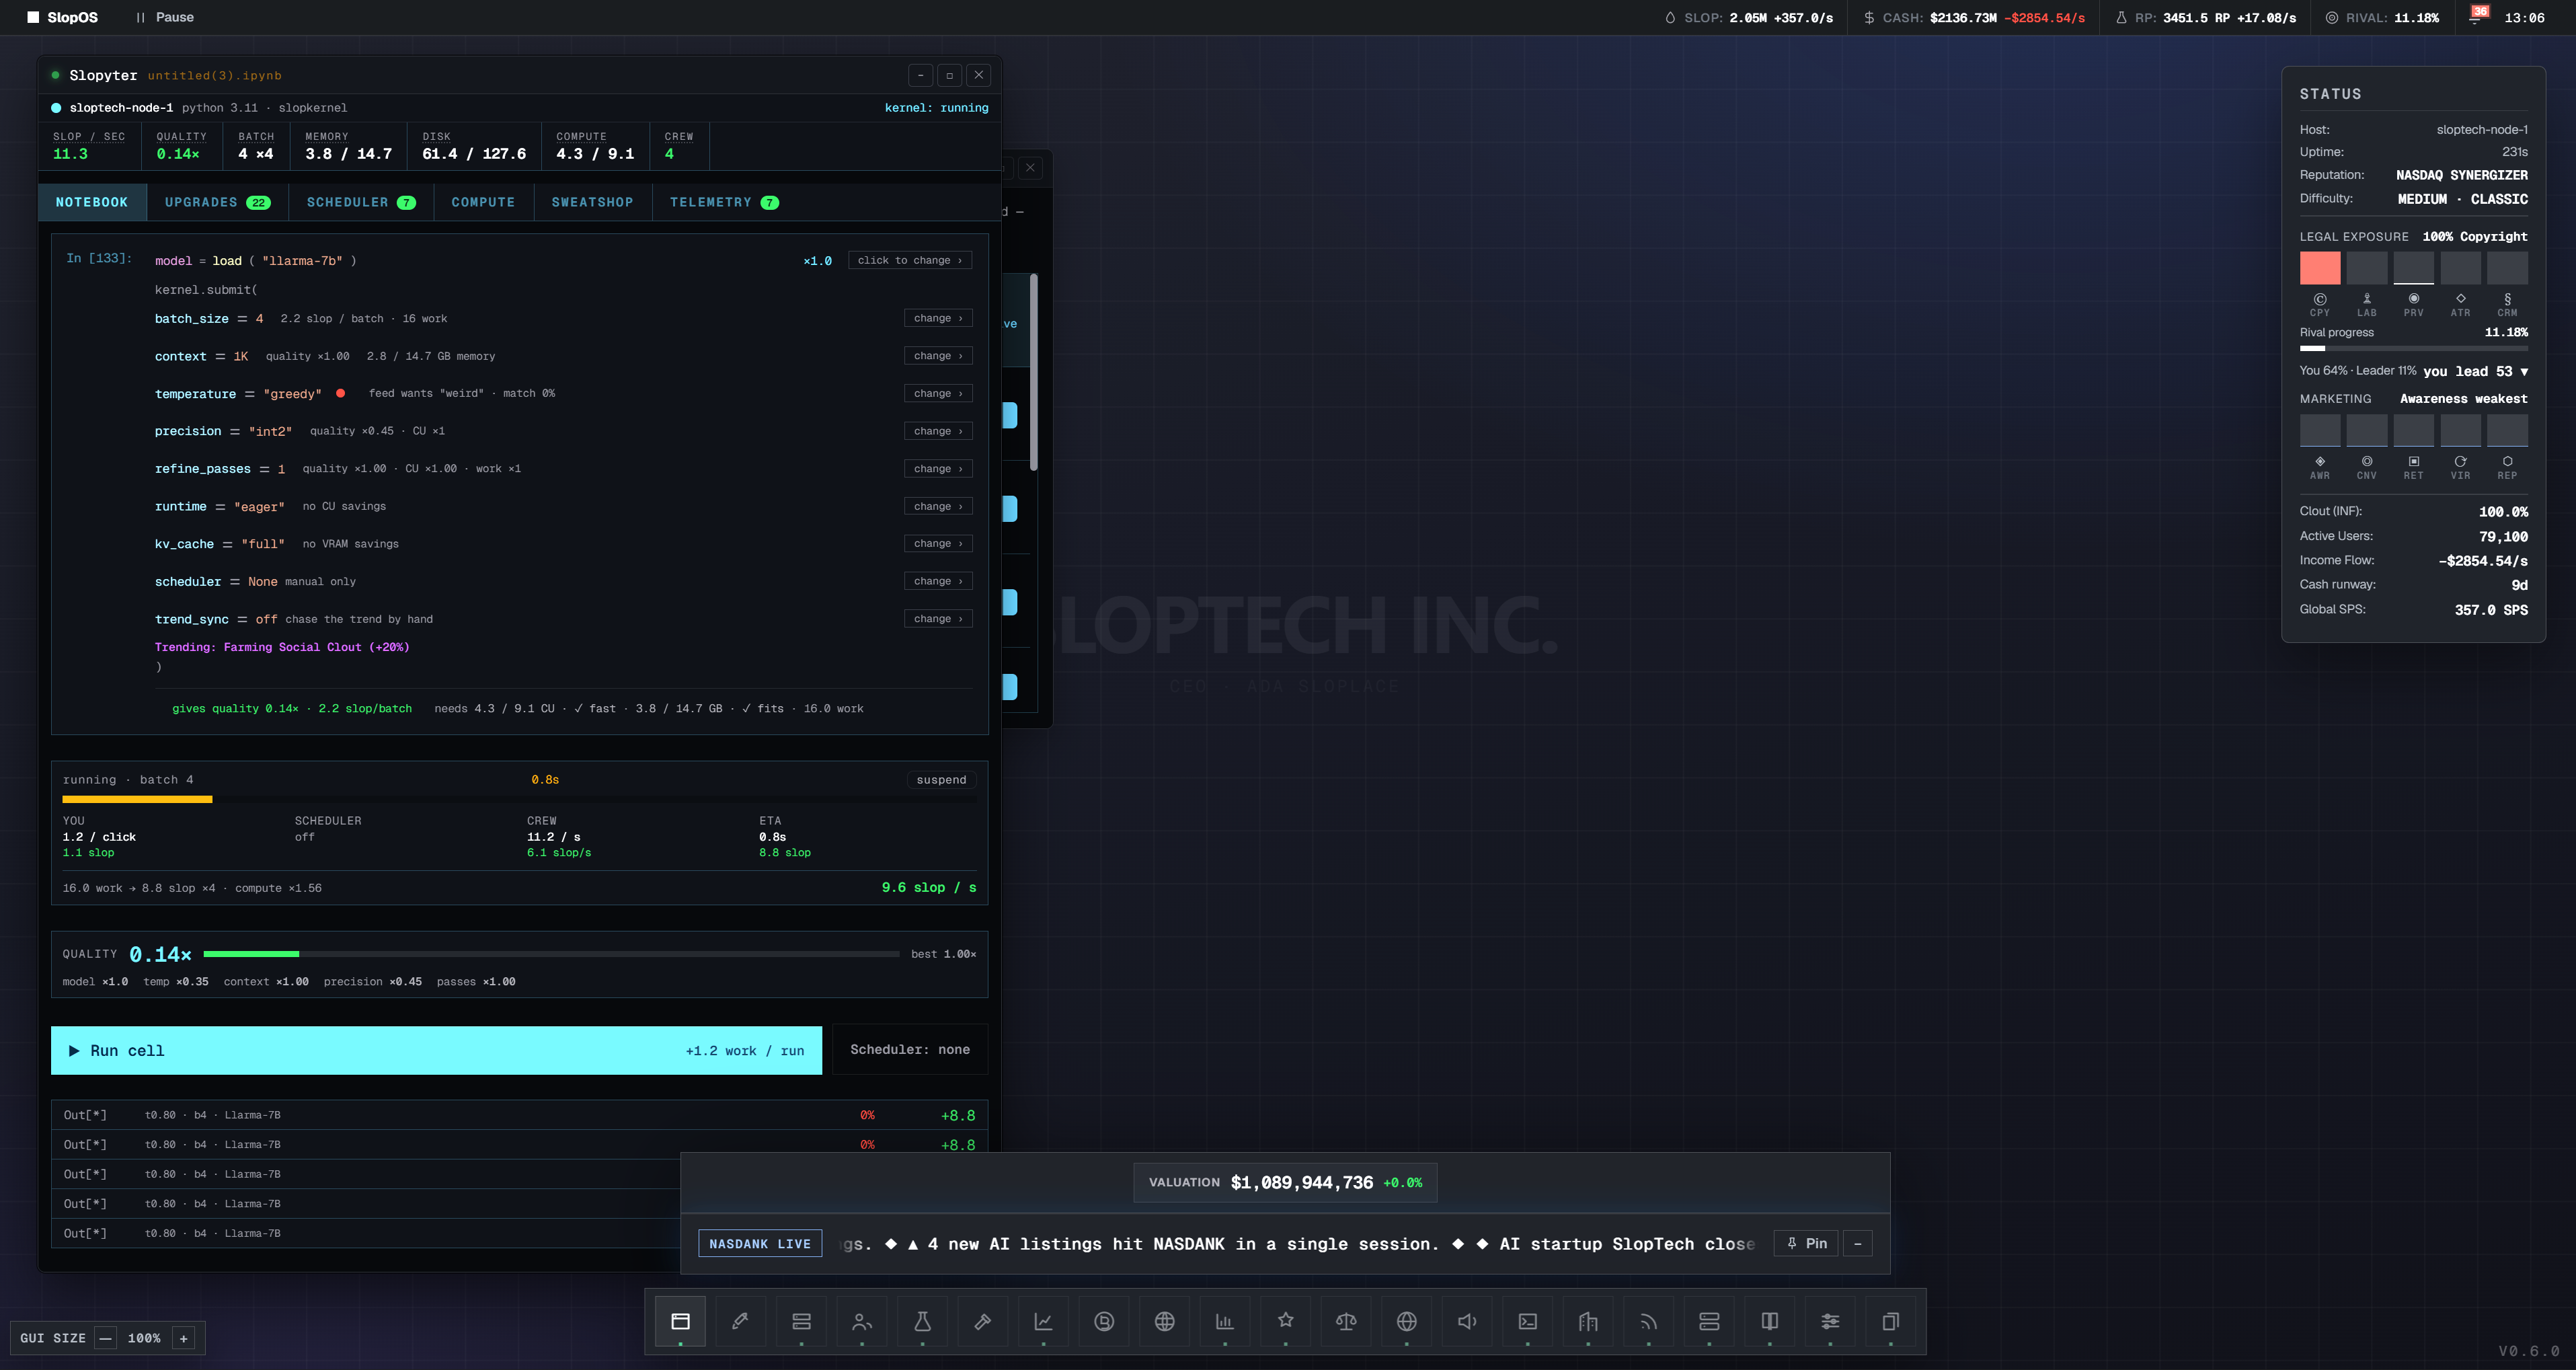Open the open-book icon in the dock
Image resolution: width=2576 pixels, height=1370 pixels.
point(1770,1321)
